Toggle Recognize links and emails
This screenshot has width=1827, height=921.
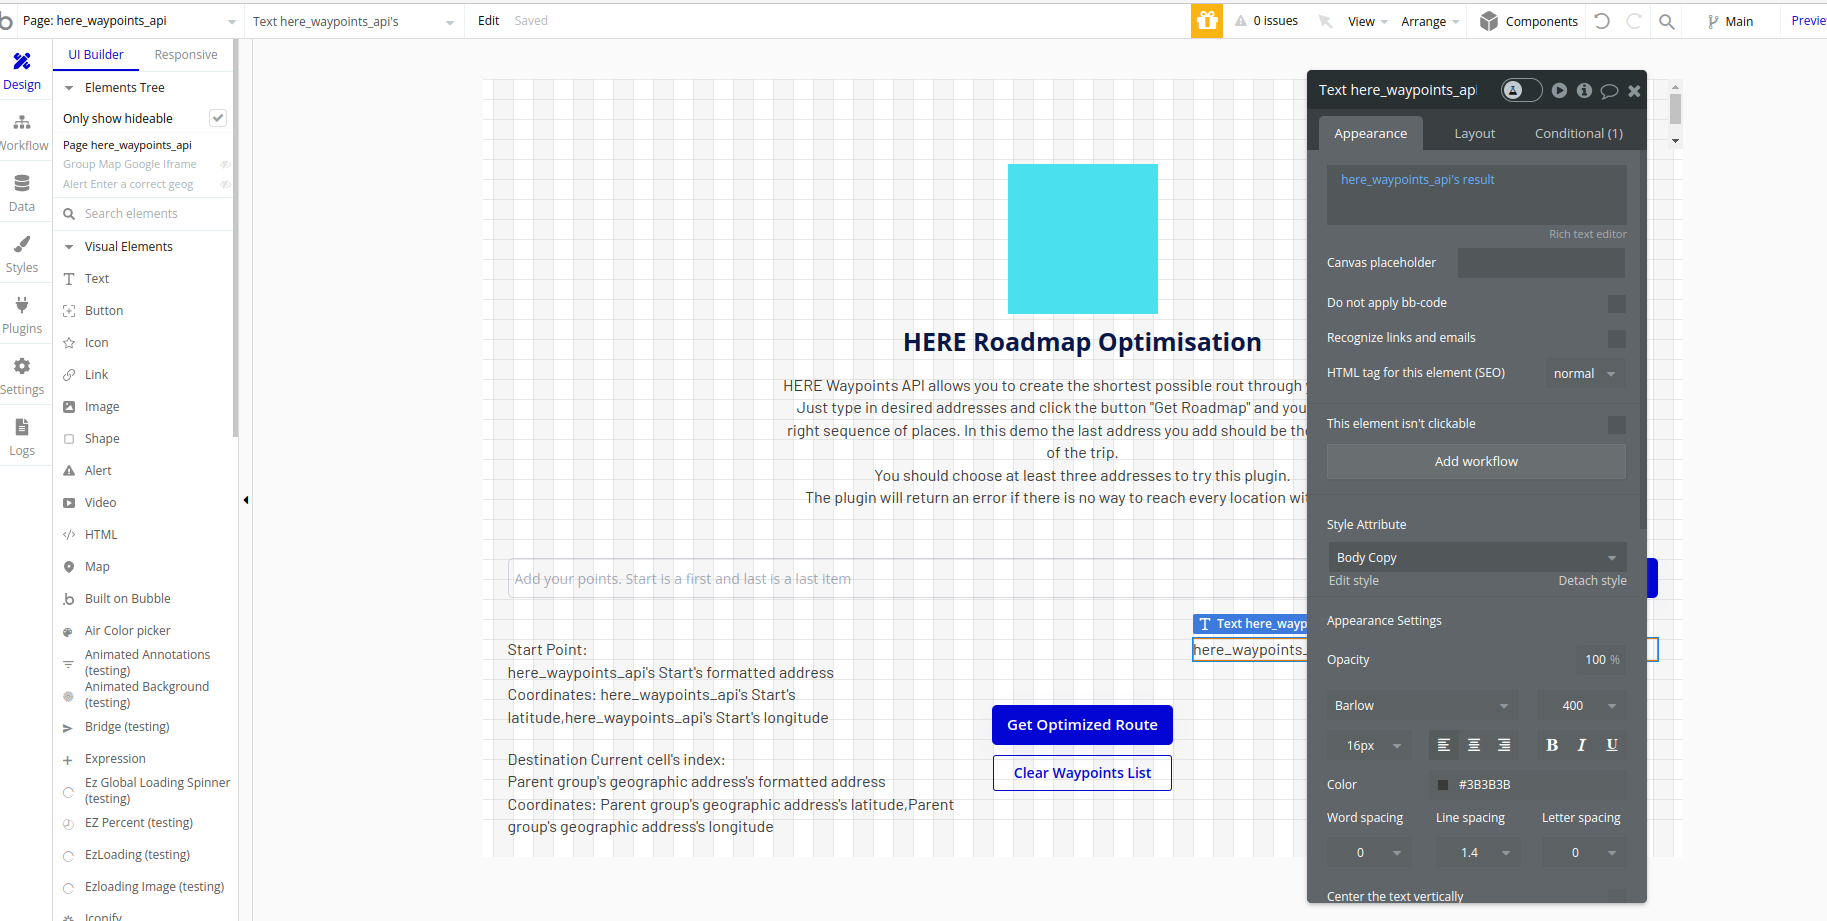pos(1616,338)
